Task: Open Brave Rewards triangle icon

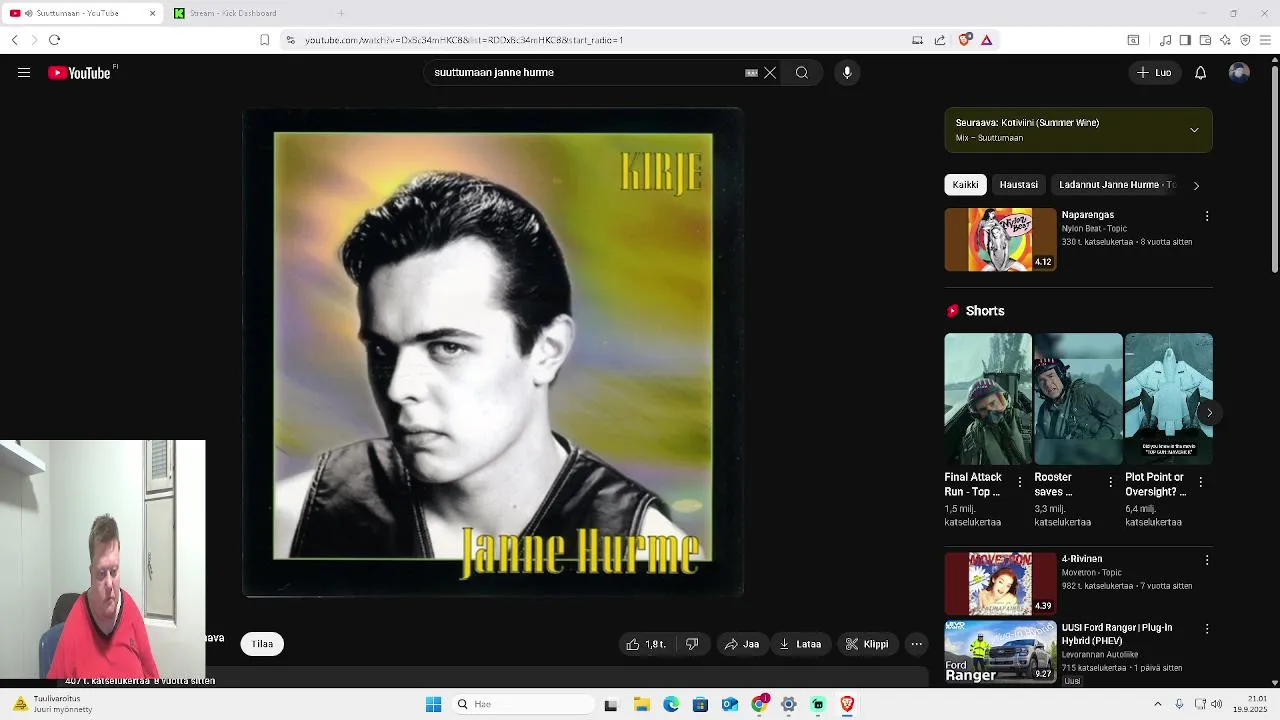Action: coord(986,40)
